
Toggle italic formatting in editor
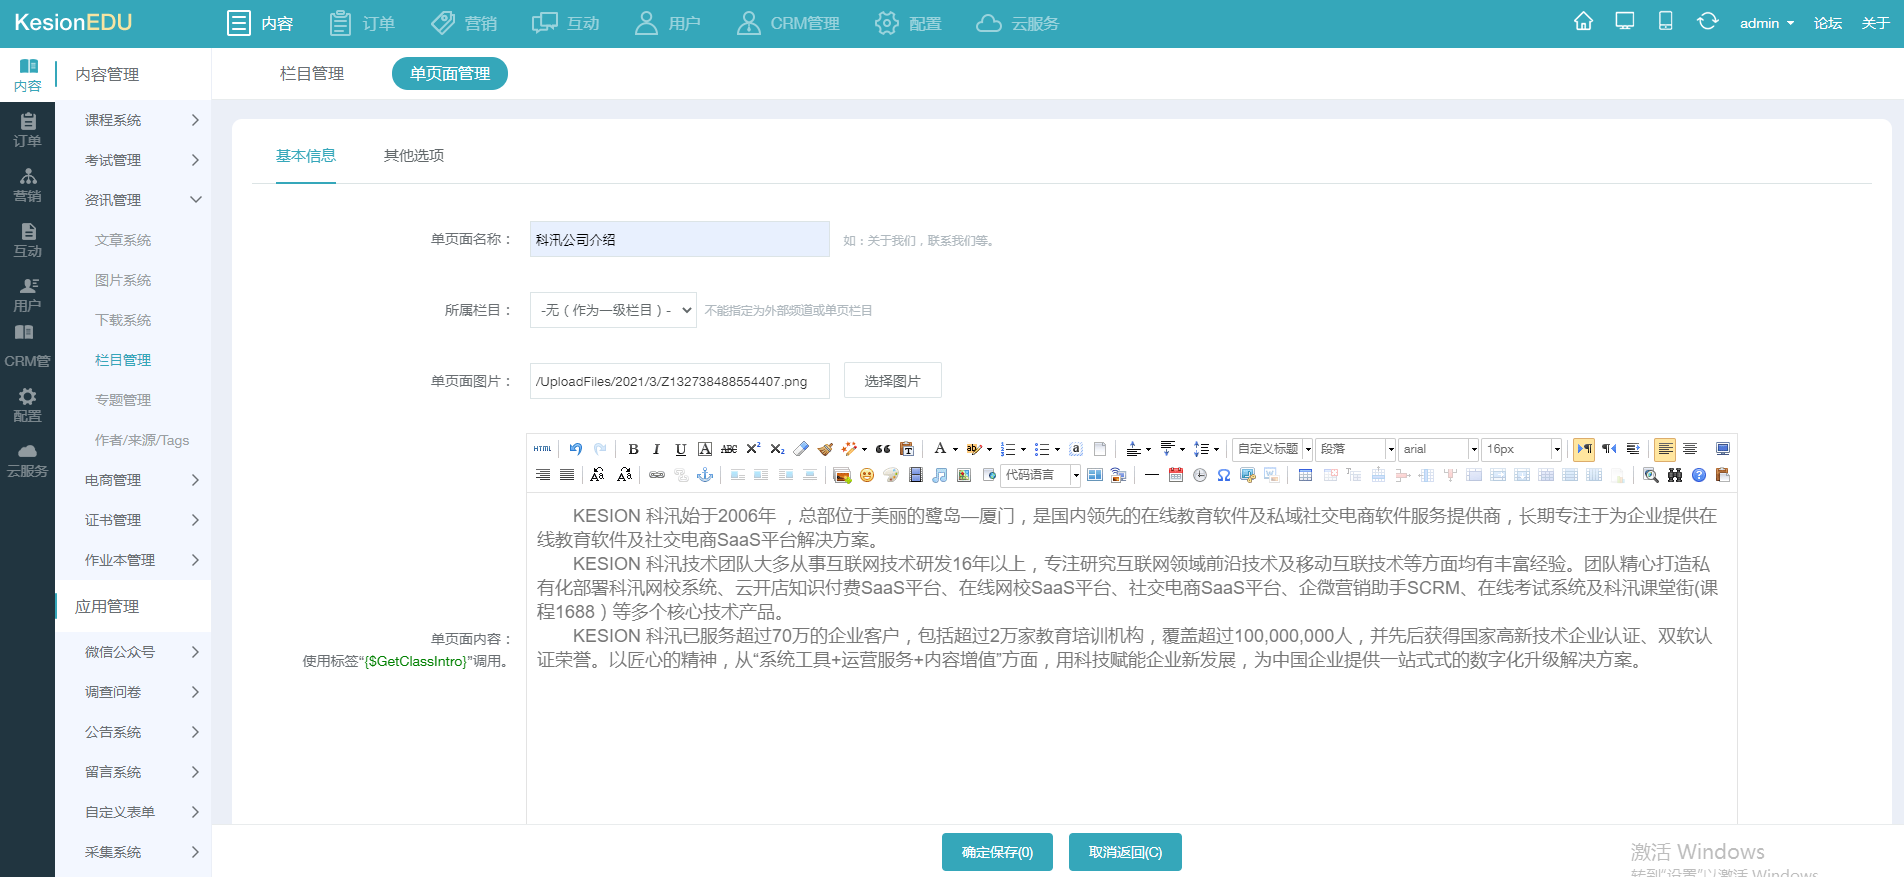(656, 449)
